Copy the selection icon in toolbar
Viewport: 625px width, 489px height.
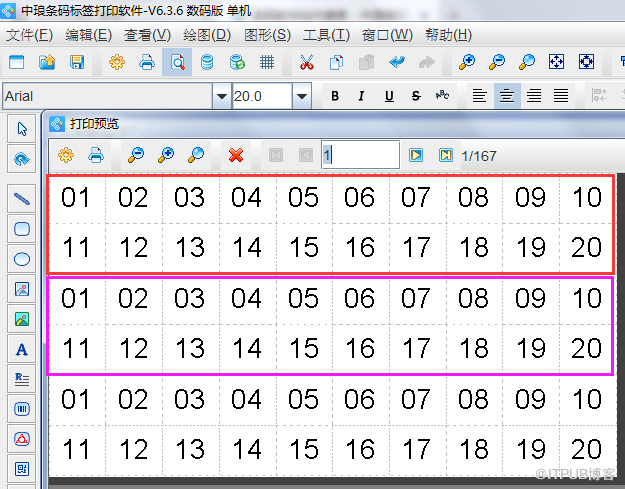[x=336, y=62]
